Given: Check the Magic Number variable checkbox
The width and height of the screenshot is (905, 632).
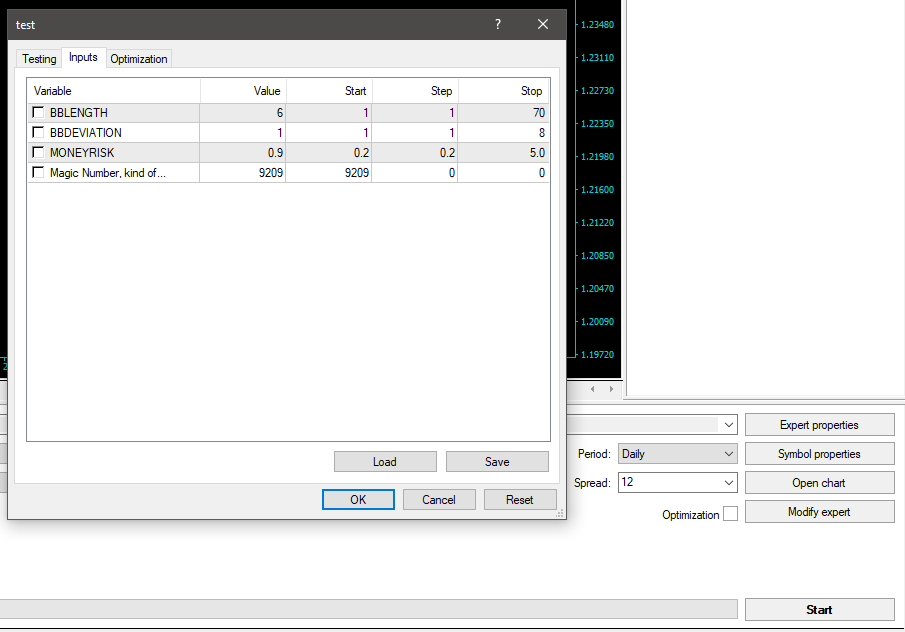Looking at the screenshot, I should [x=38, y=173].
